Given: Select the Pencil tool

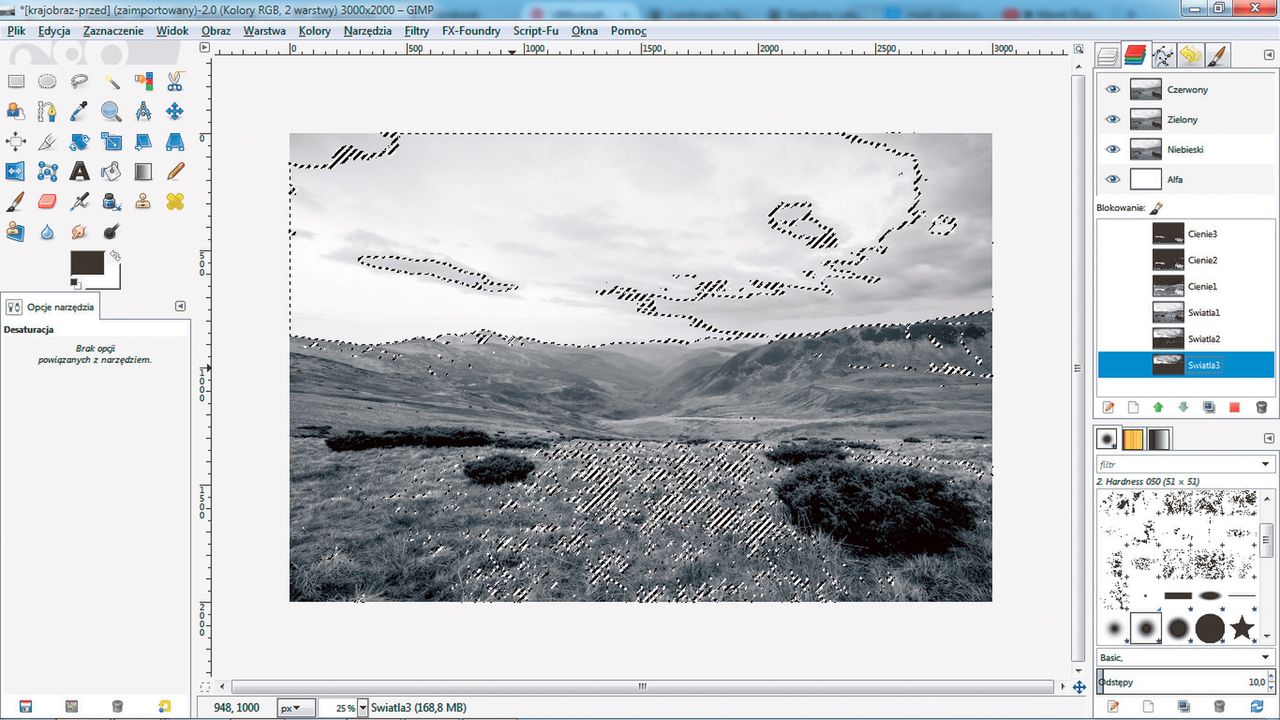Looking at the screenshot, I should point(175,172).
